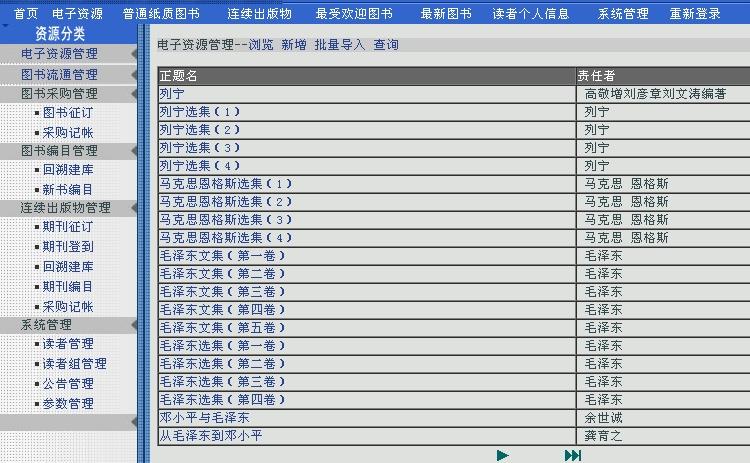Click 批量导入 link
750x463 pixels.
coord(340,45)
